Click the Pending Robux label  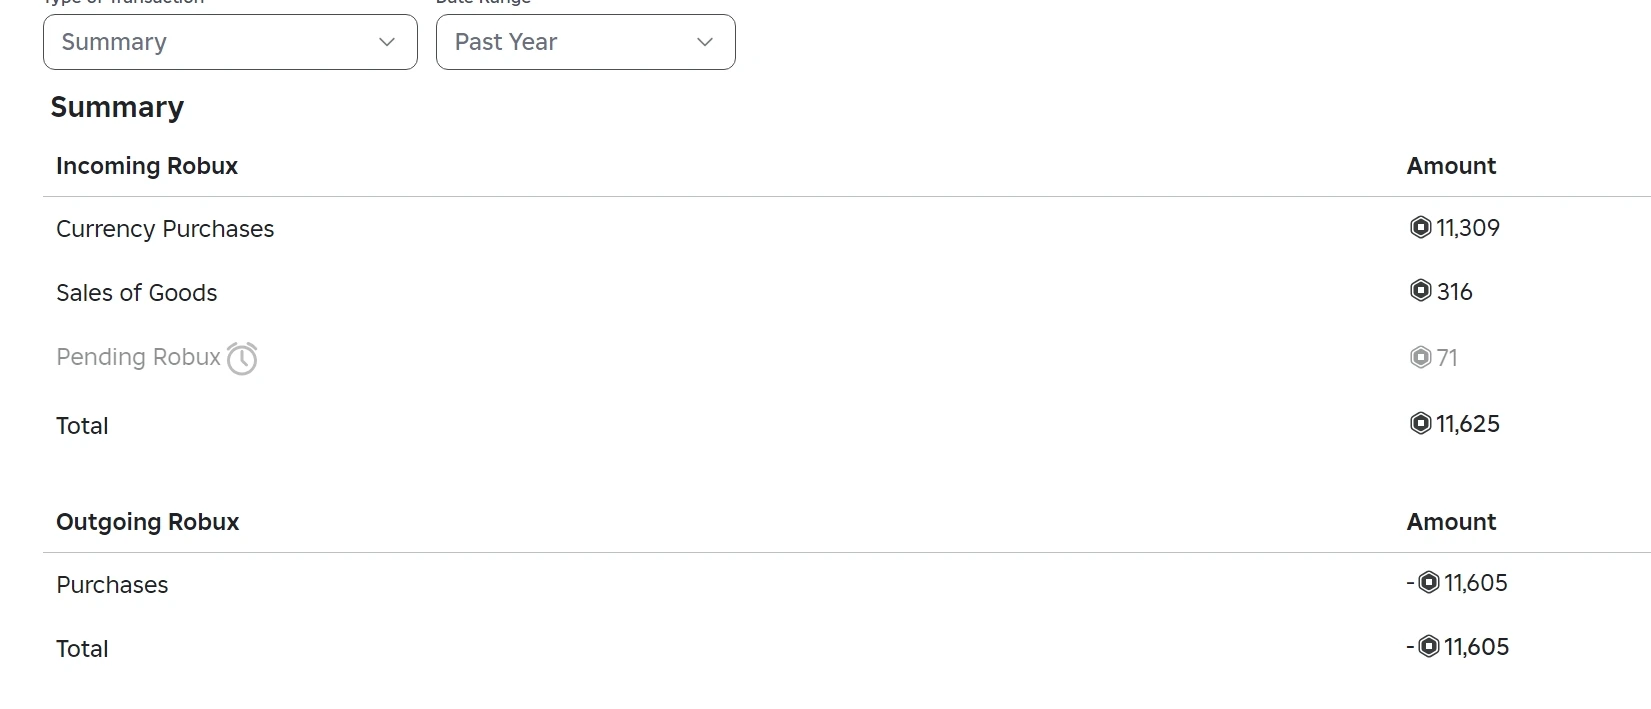pyautogui.click(x=138, y=357)
